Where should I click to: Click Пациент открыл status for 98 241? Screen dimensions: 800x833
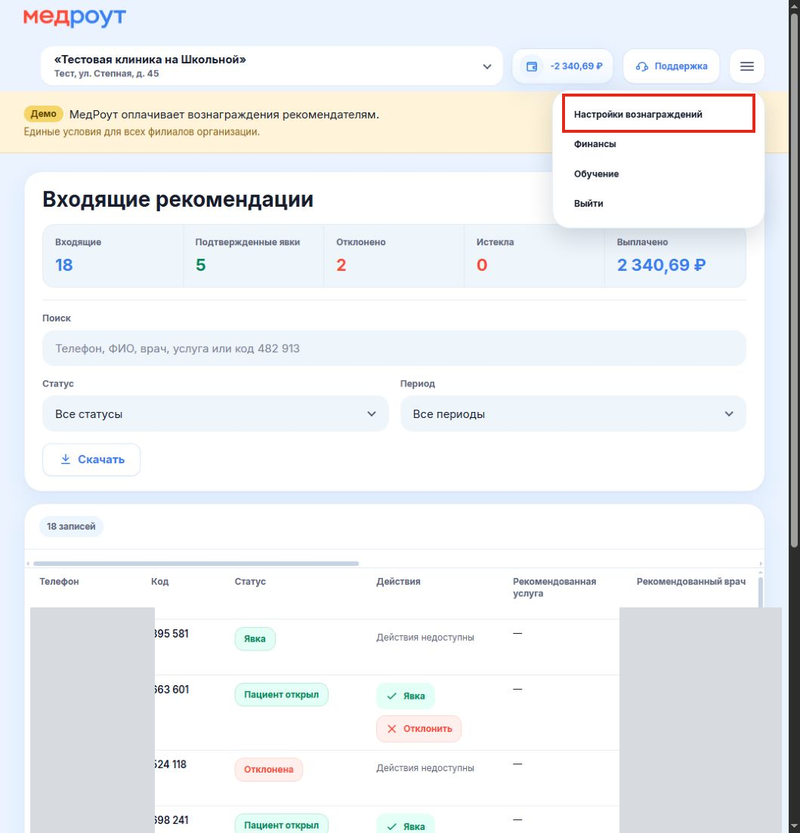282,824
